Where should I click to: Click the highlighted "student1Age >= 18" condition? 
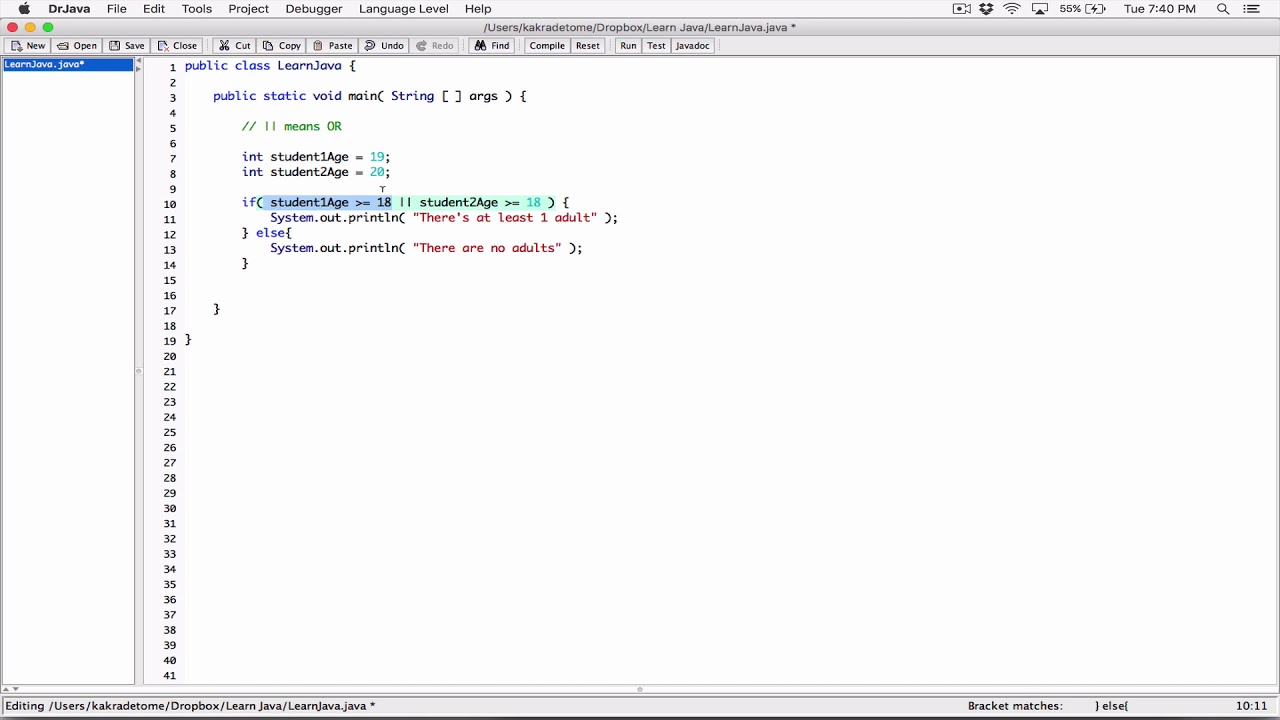(x=330, y=203)
